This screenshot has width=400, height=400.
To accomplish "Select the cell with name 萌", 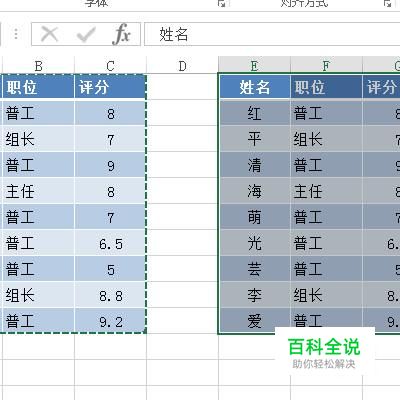I will click(x=255, y=217).
